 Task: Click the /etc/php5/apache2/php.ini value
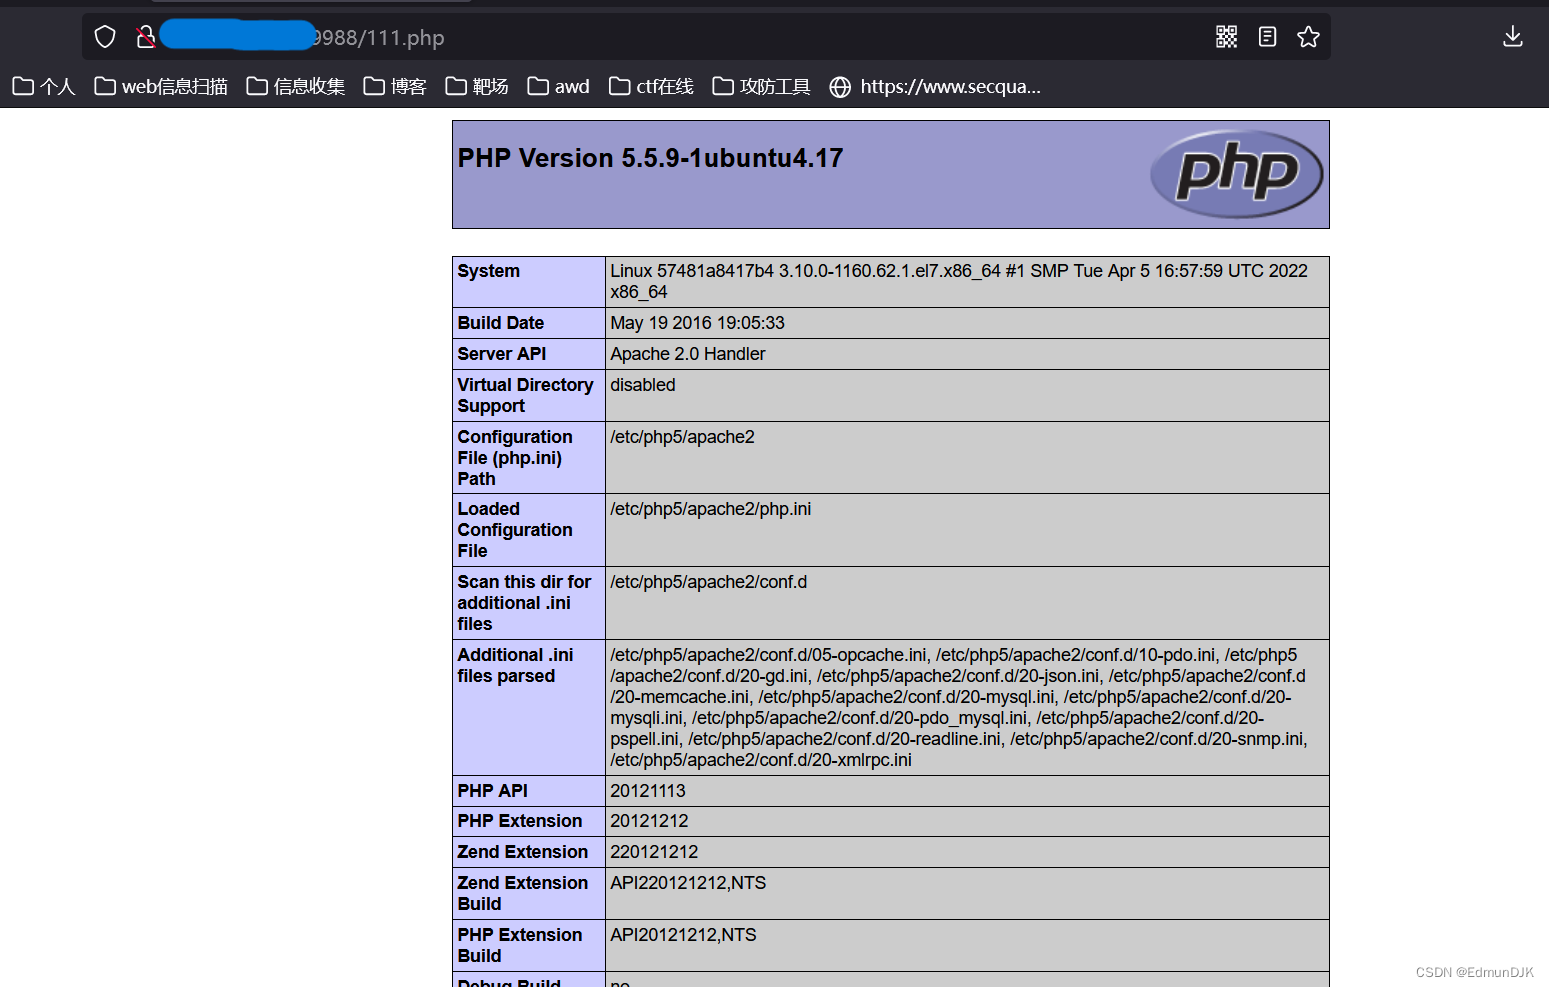(x=711, y=509)
